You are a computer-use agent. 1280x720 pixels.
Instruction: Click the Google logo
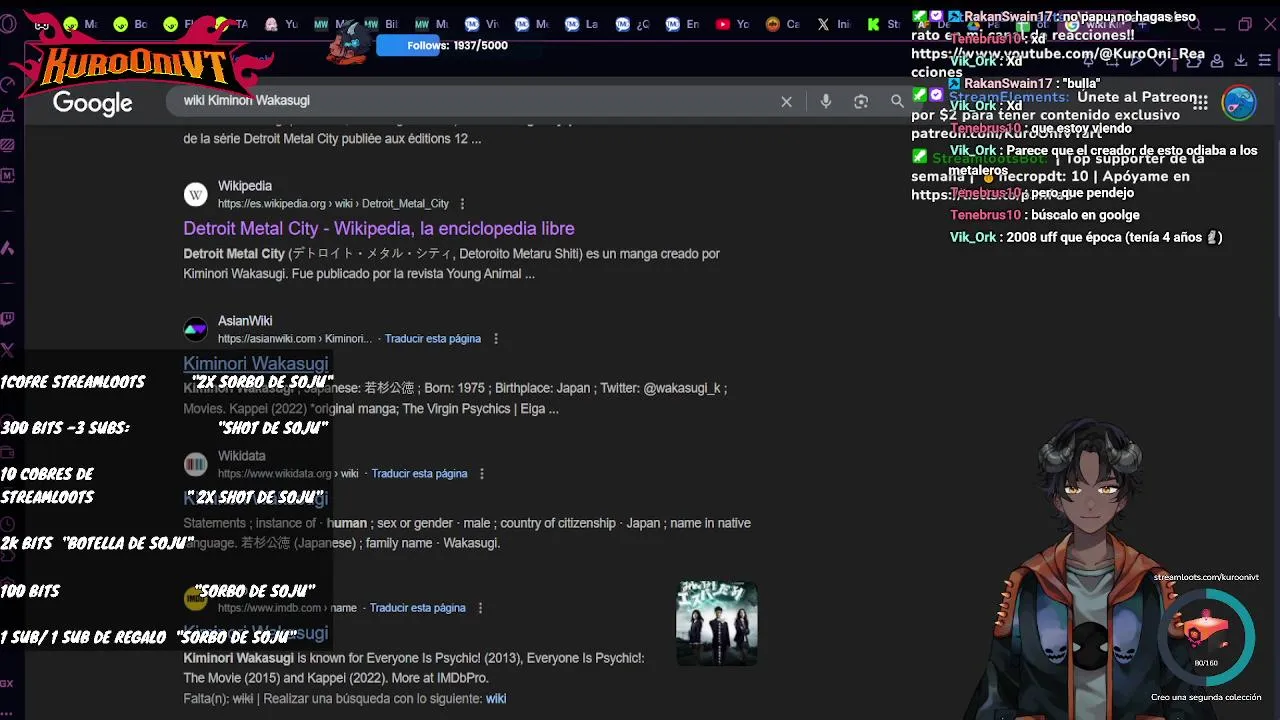pos(93,103)
